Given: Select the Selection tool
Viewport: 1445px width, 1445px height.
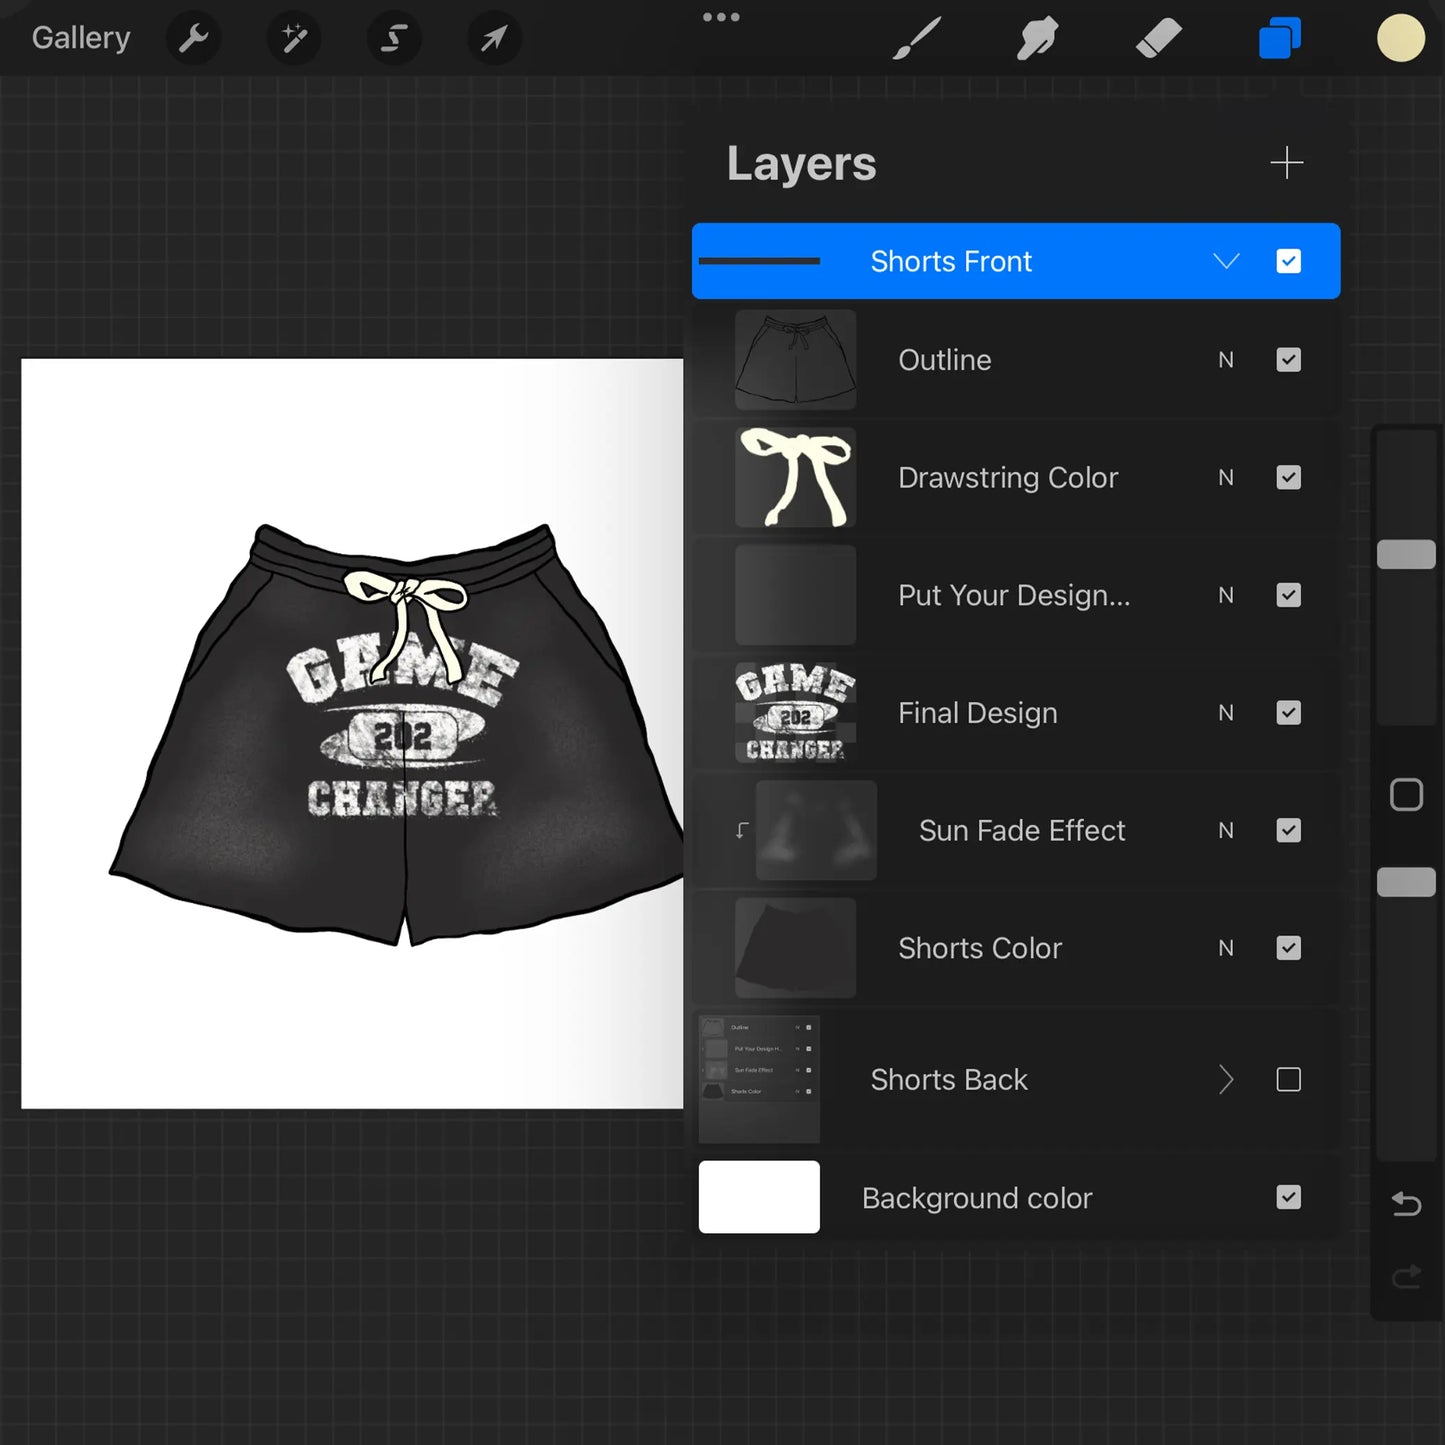Looking at the screenshot, I should tap(393, 38).
